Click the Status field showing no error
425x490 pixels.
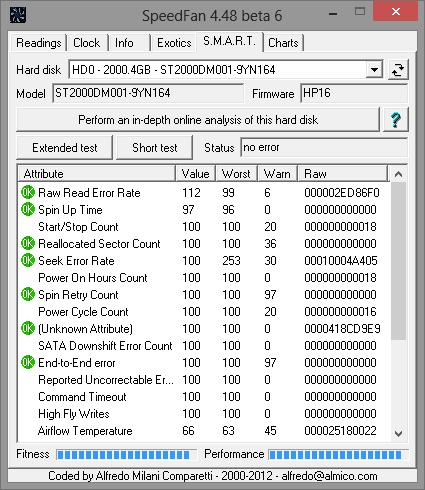324,147
